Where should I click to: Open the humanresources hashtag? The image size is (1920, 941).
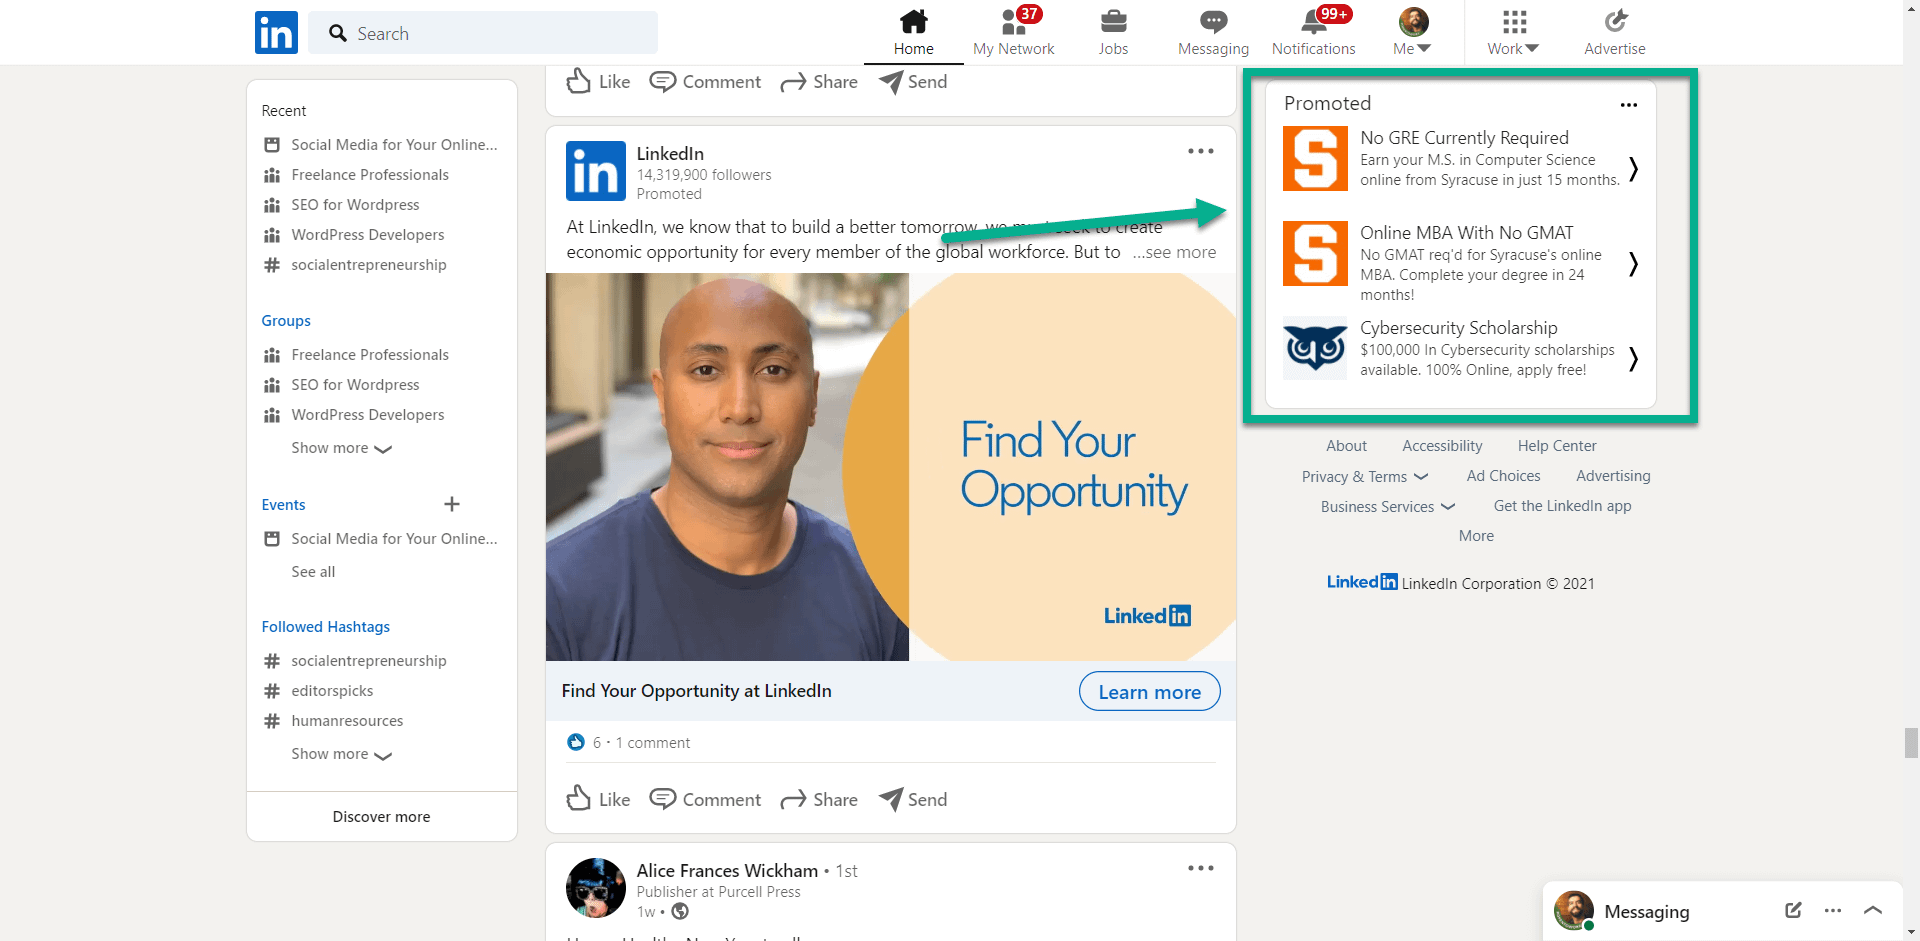point(347,721)
